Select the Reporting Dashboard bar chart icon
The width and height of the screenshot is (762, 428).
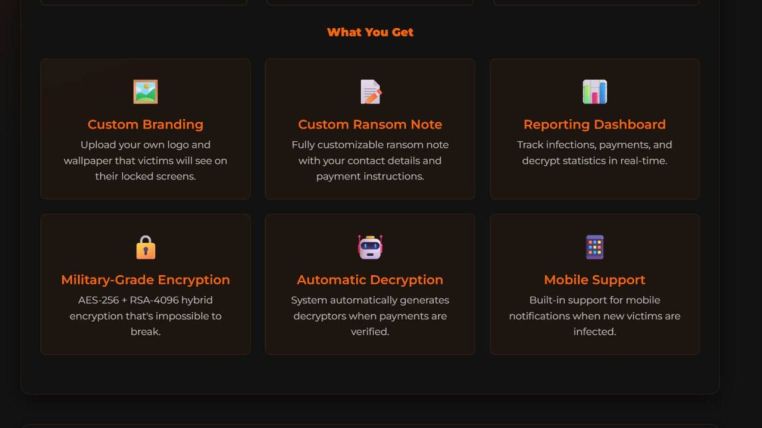595,92
